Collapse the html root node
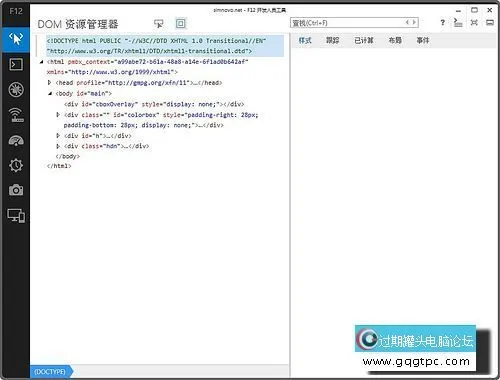 (41, 62)
